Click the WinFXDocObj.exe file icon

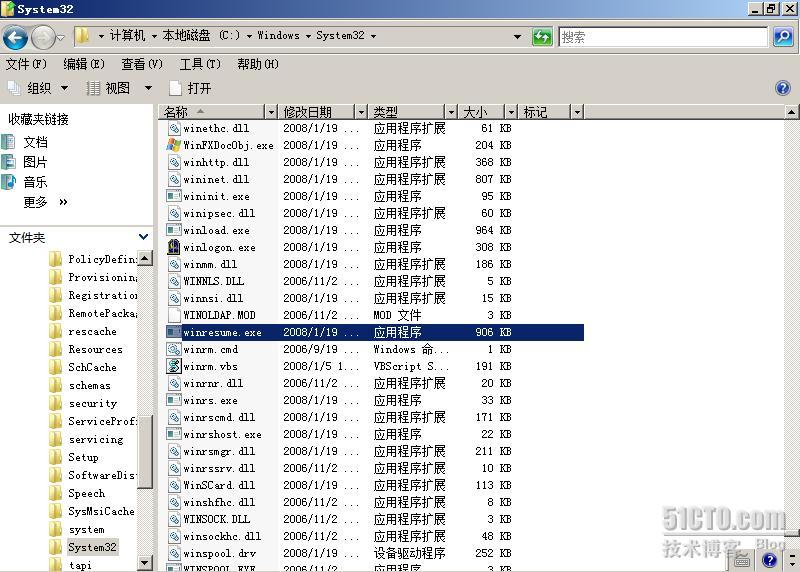(173, 145)
